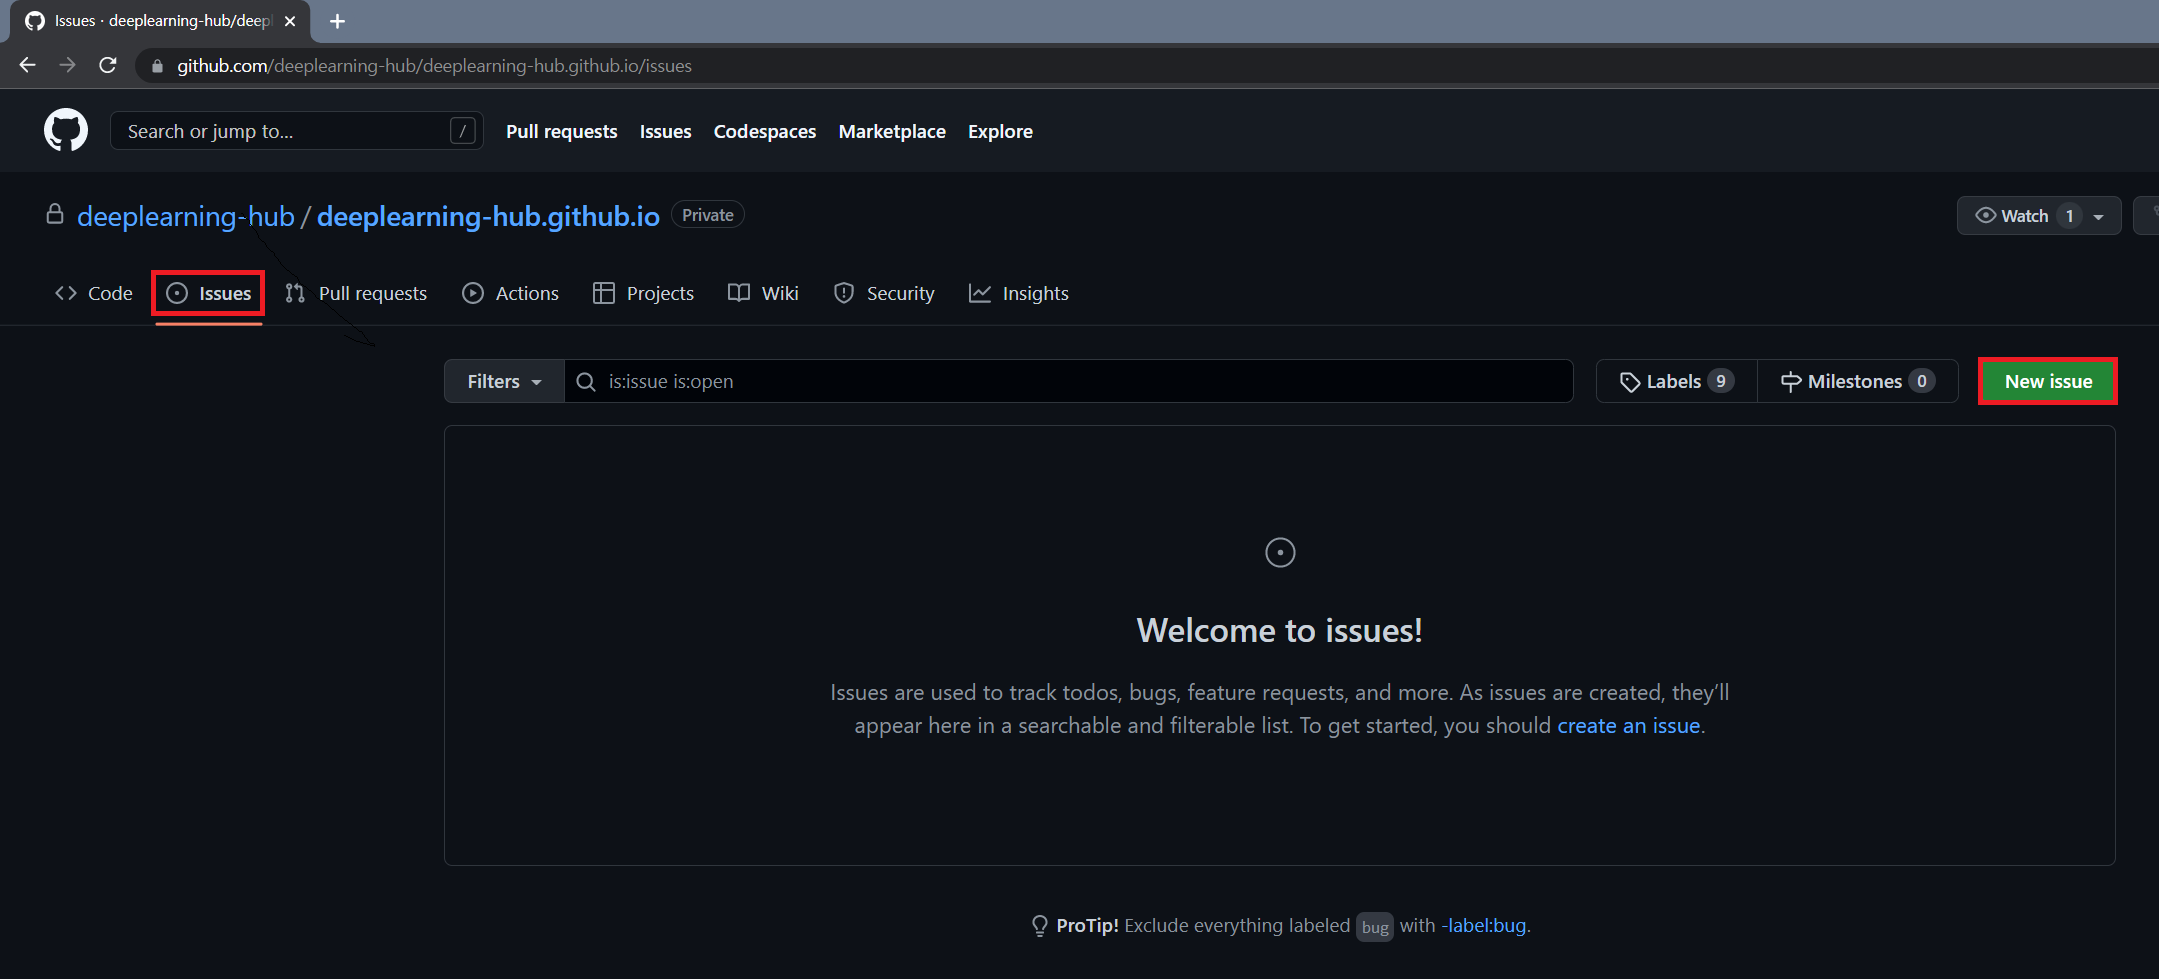Image resolution: width=2159 pixels, height=979 pixels.
Task: Click the Code angle-brackets icon
Action: 66,293
